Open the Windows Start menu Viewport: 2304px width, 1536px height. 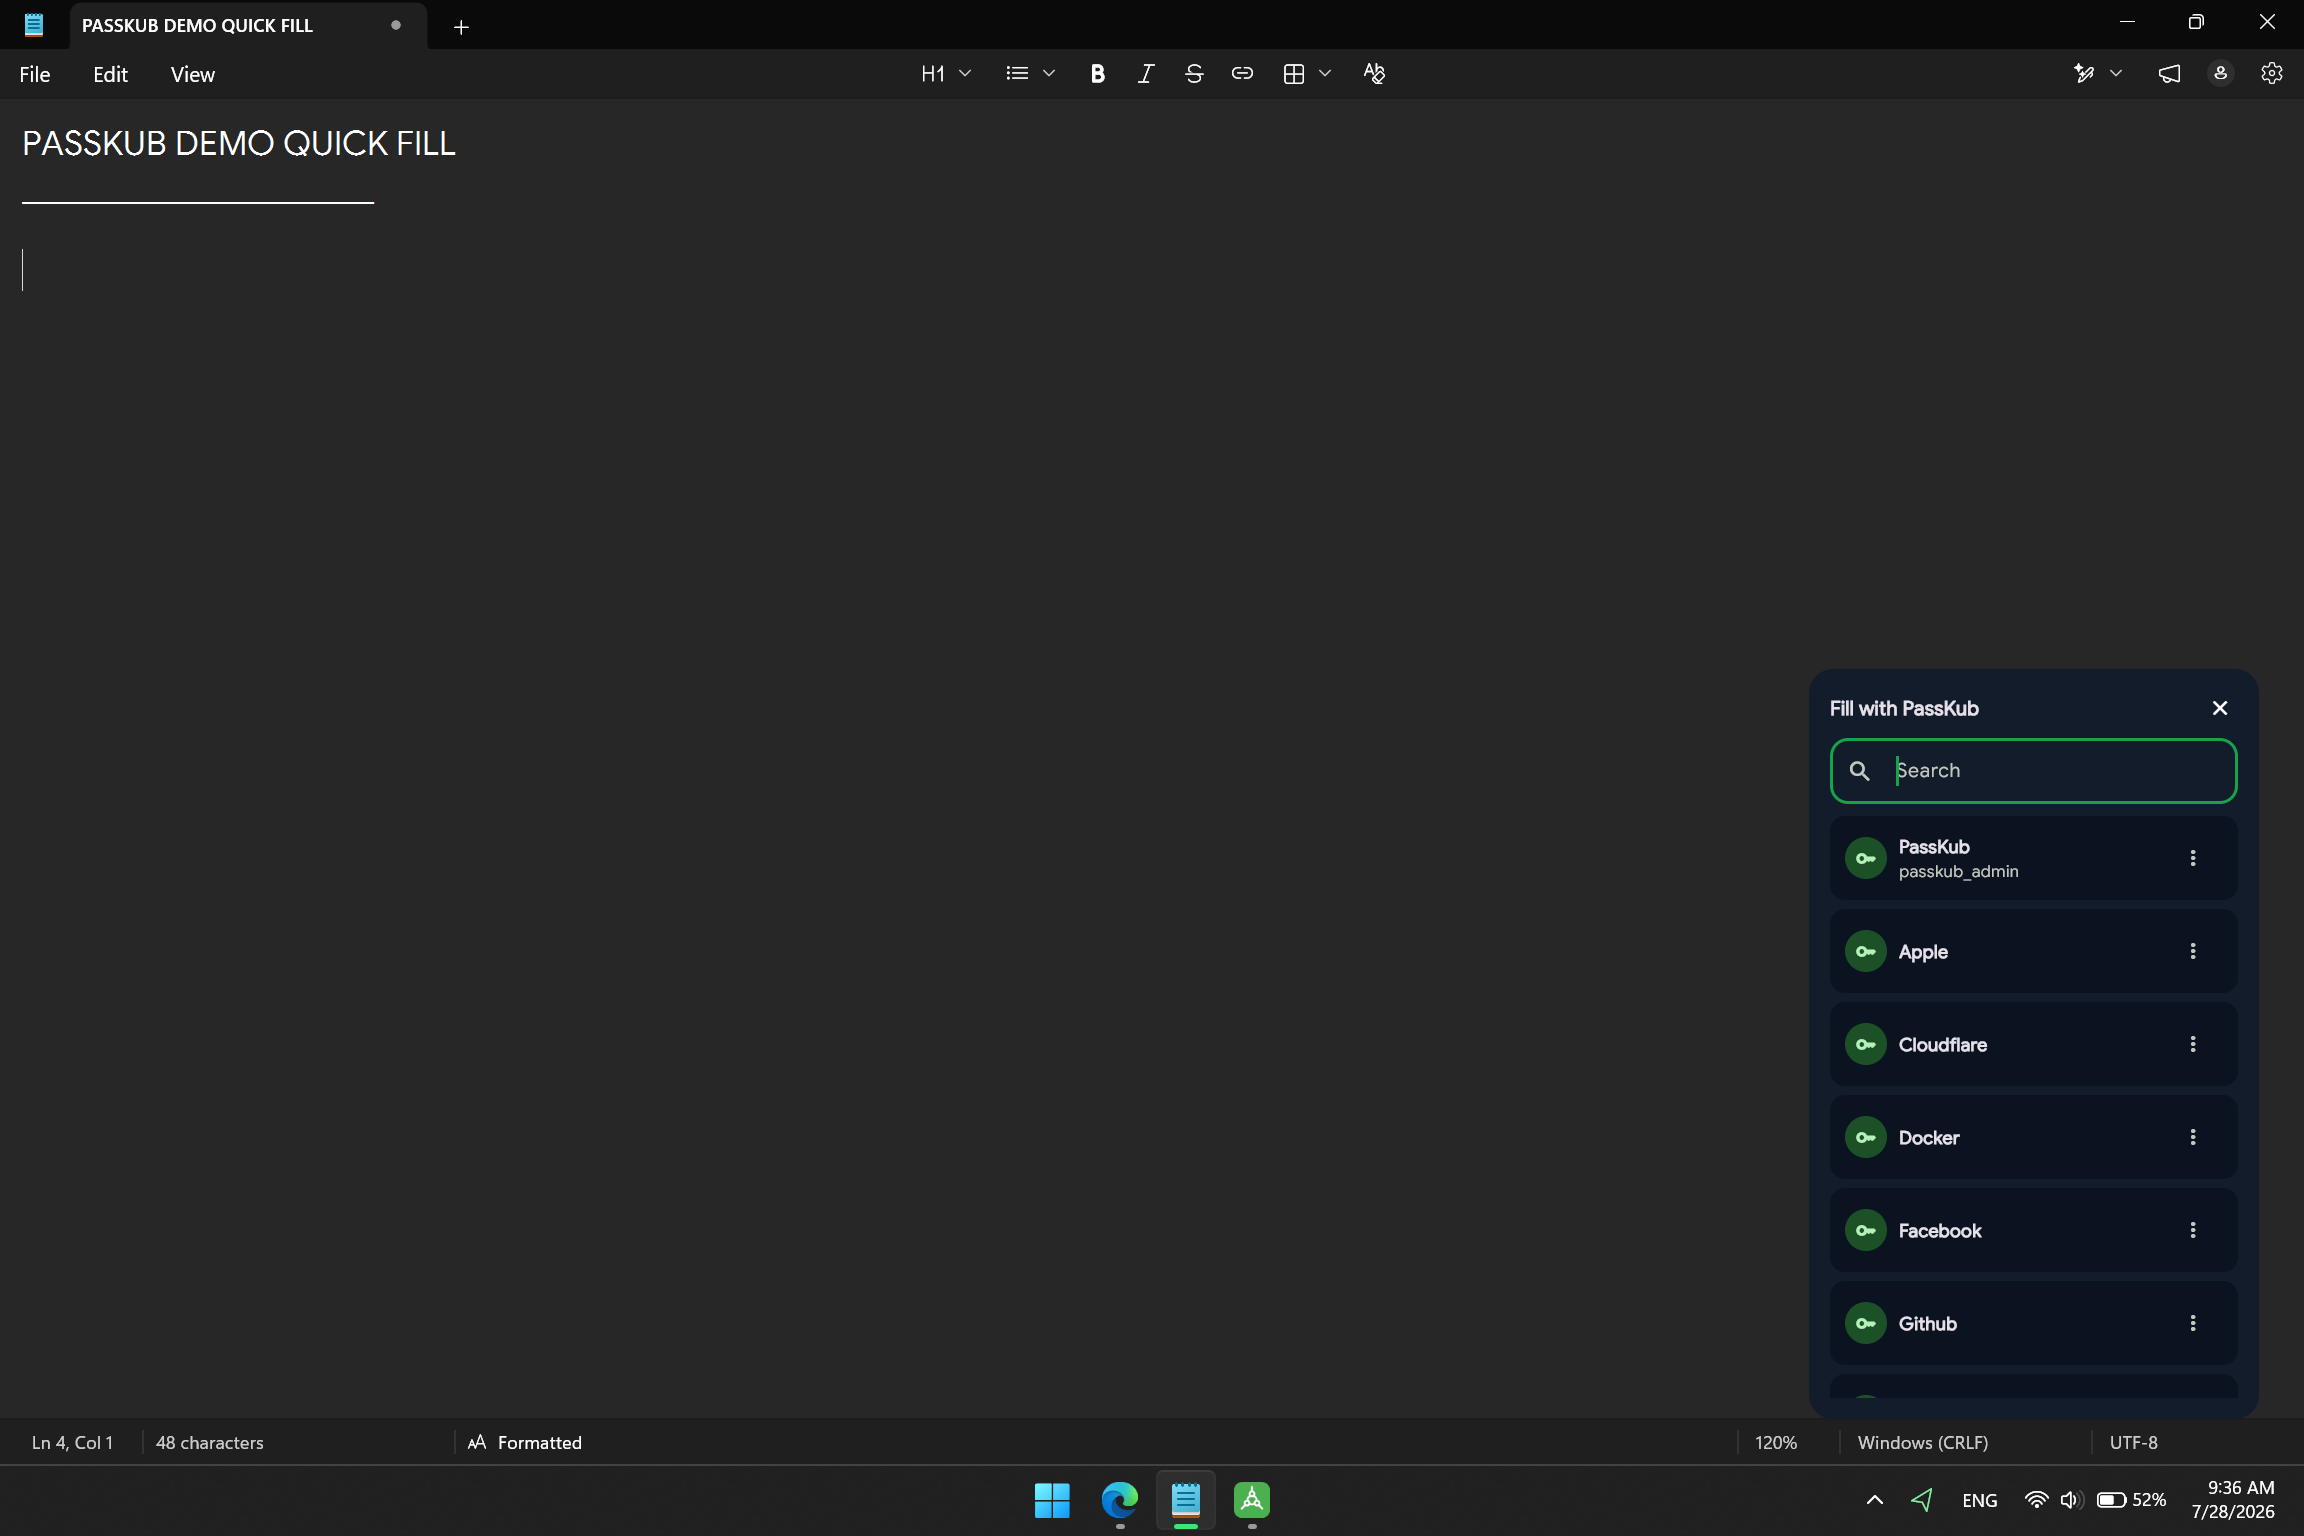(1052, 1501)
